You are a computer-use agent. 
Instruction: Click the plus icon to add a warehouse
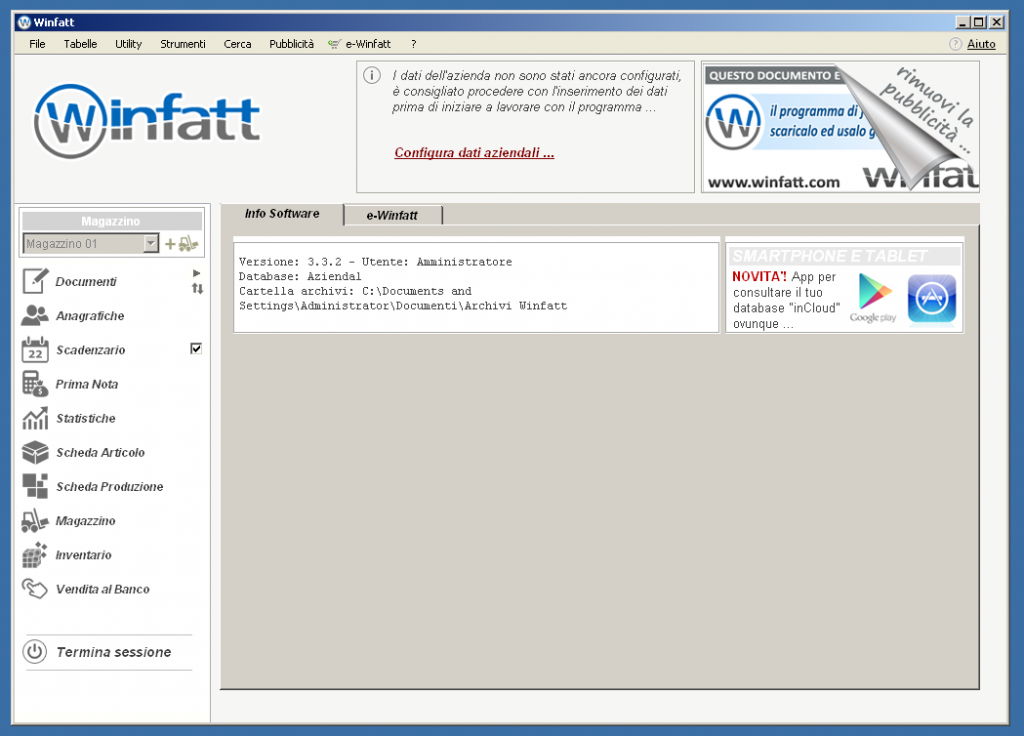click(x=170, y=242)
